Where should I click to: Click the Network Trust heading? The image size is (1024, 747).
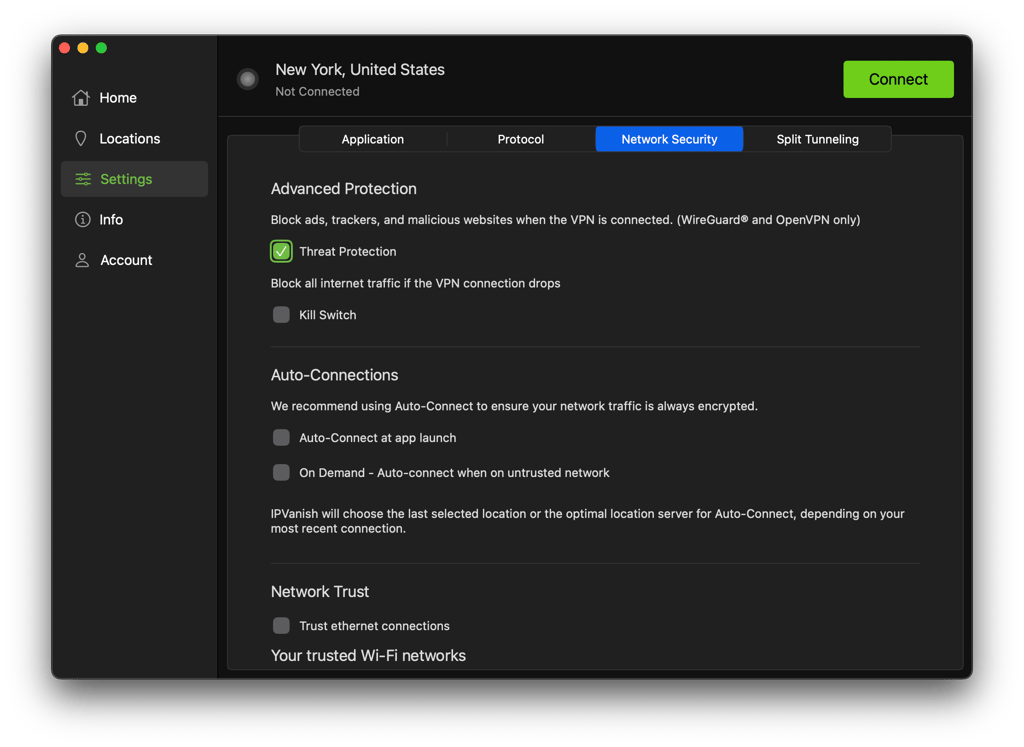coord(320,592)
